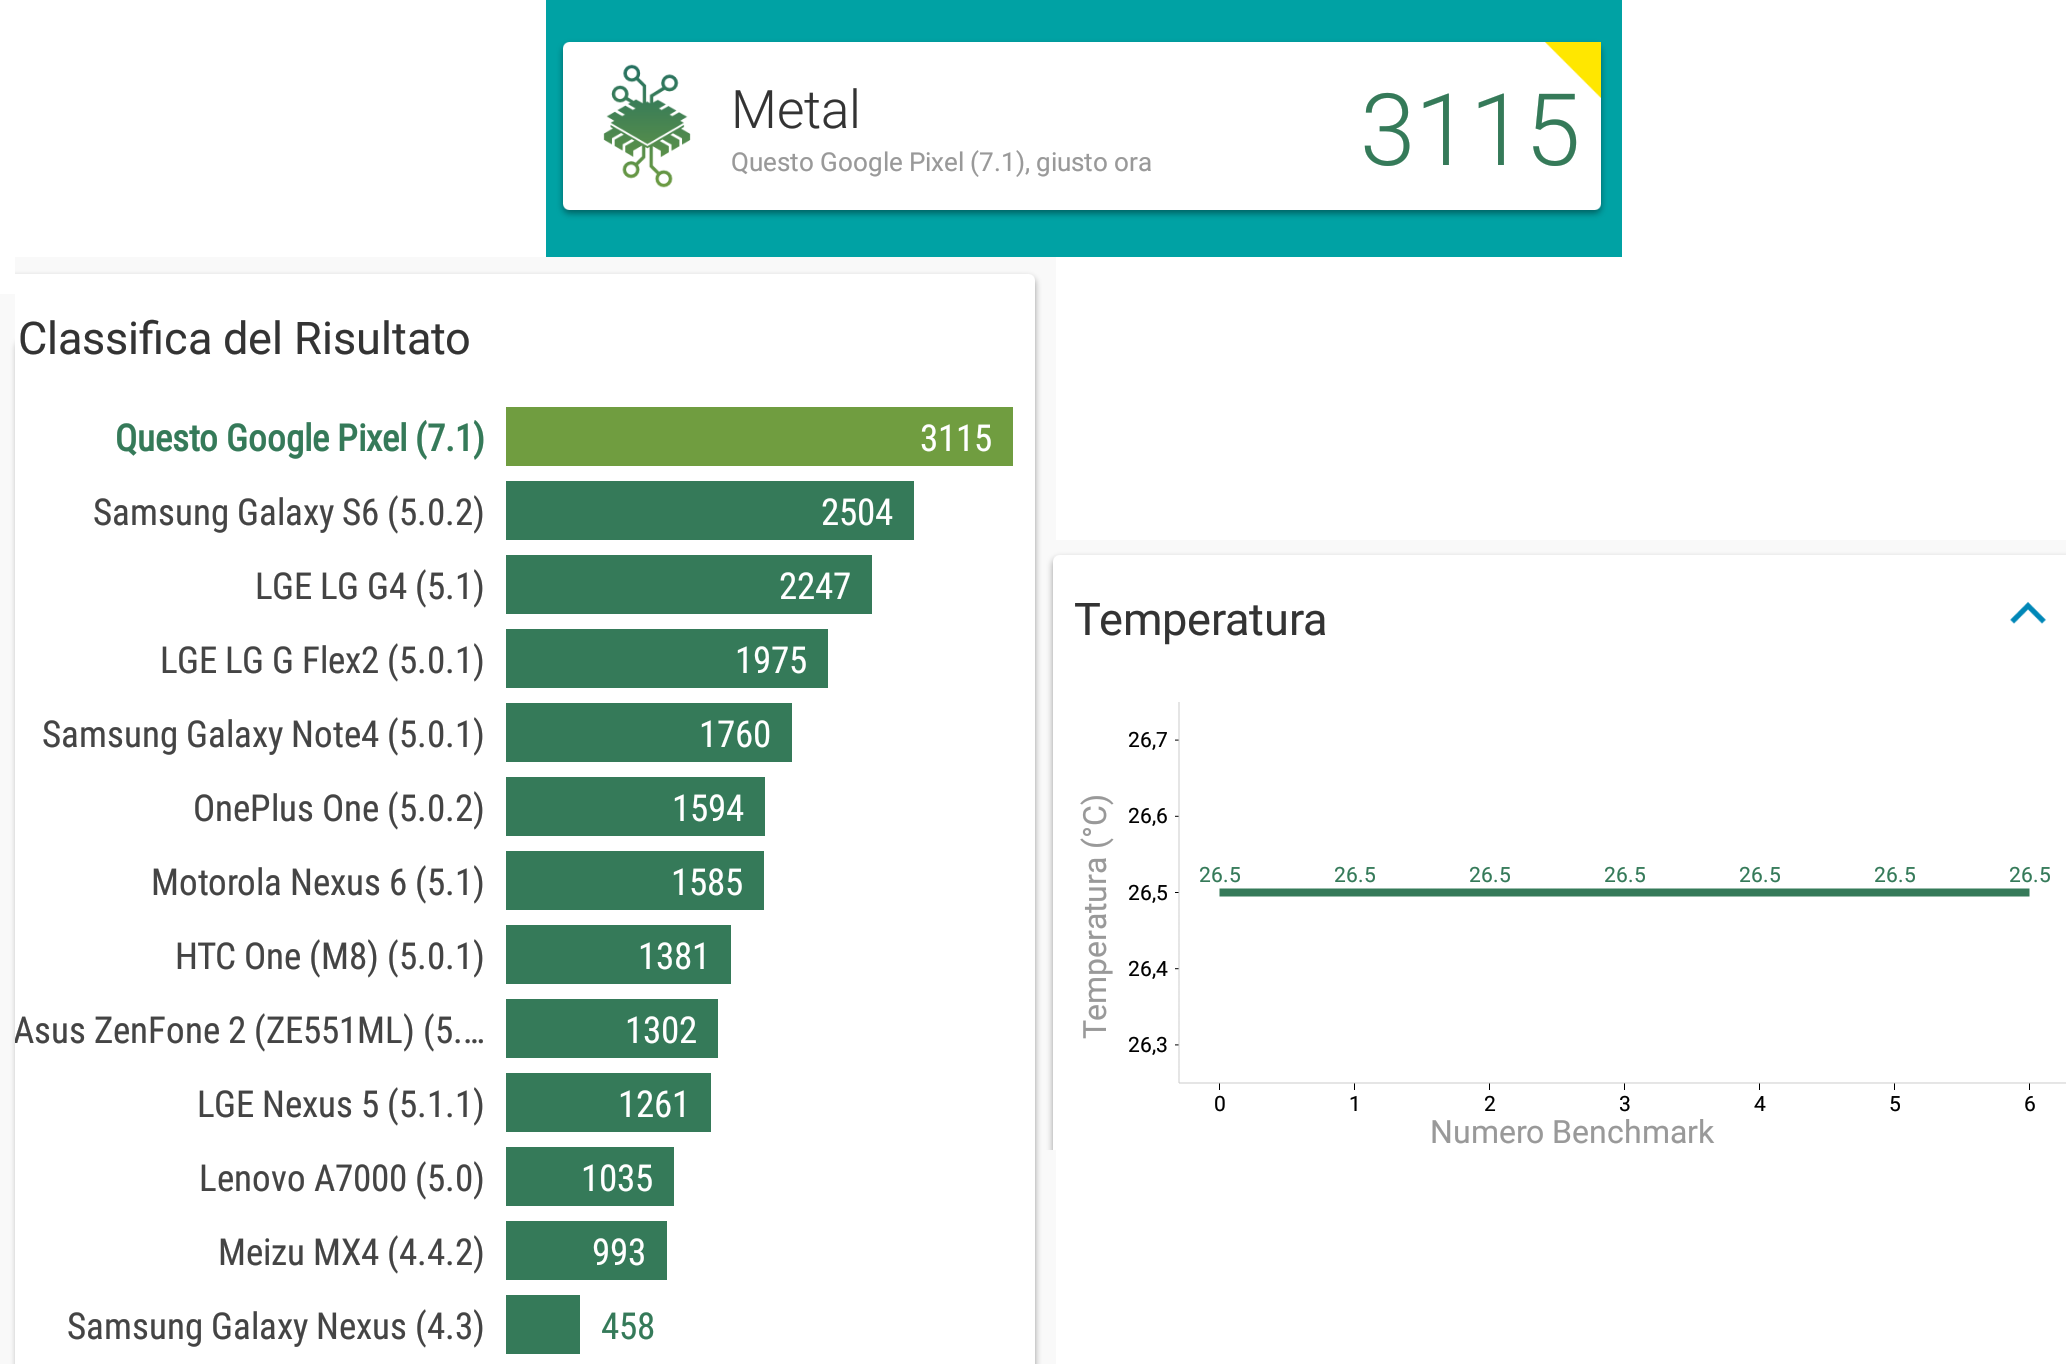Click the 1035 score bar
Screen dimensions: 2066x1364
pos(589,1177)
